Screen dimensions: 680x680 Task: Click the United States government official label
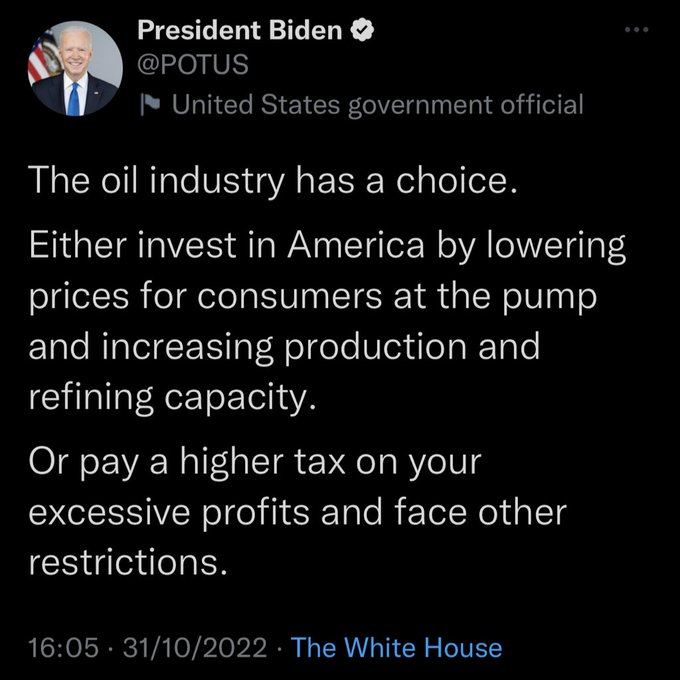[x=377, y=103]
